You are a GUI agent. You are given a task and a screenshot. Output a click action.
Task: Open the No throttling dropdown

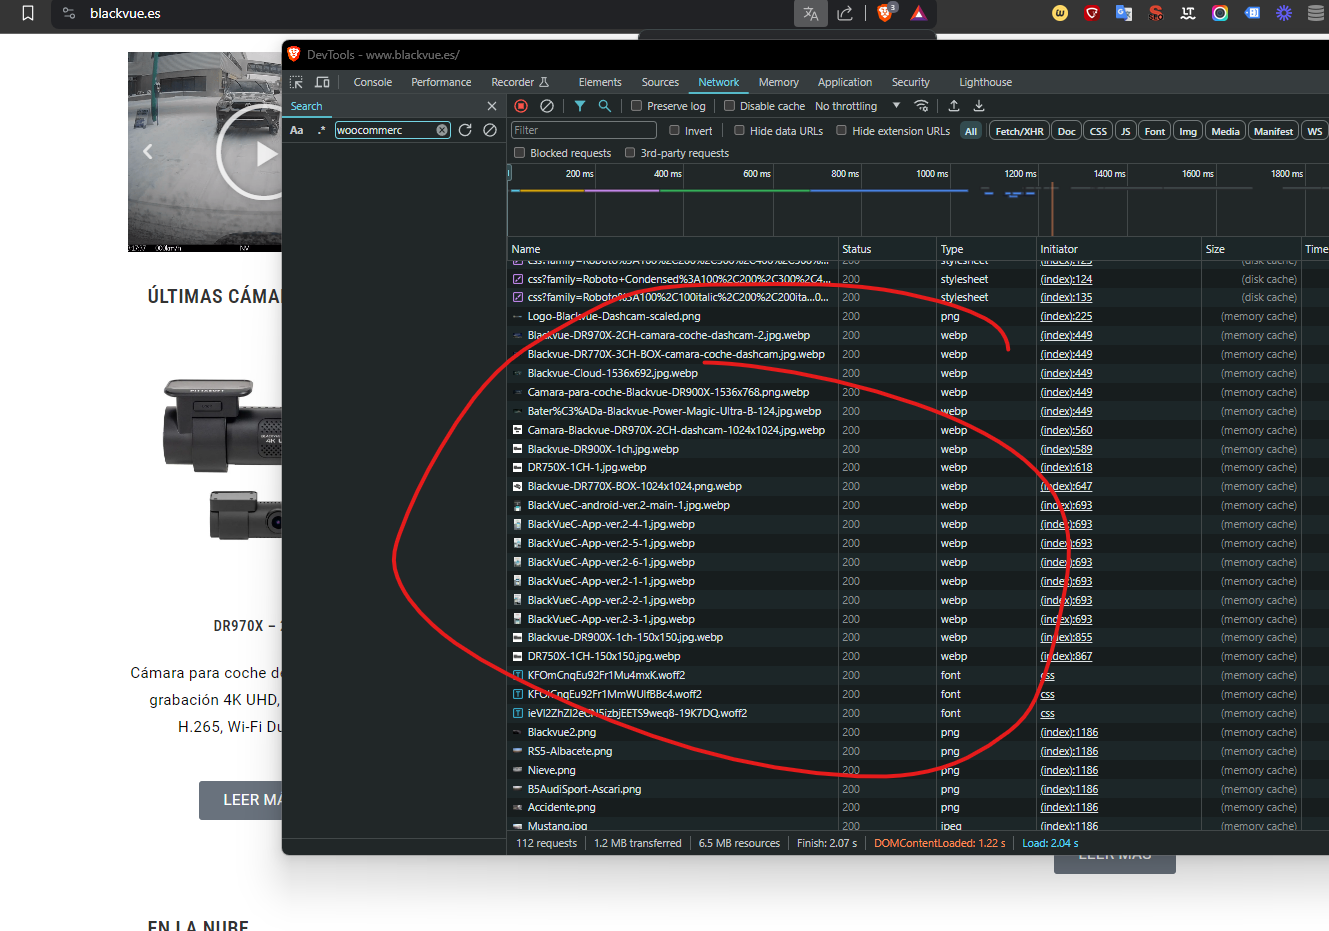857,106
